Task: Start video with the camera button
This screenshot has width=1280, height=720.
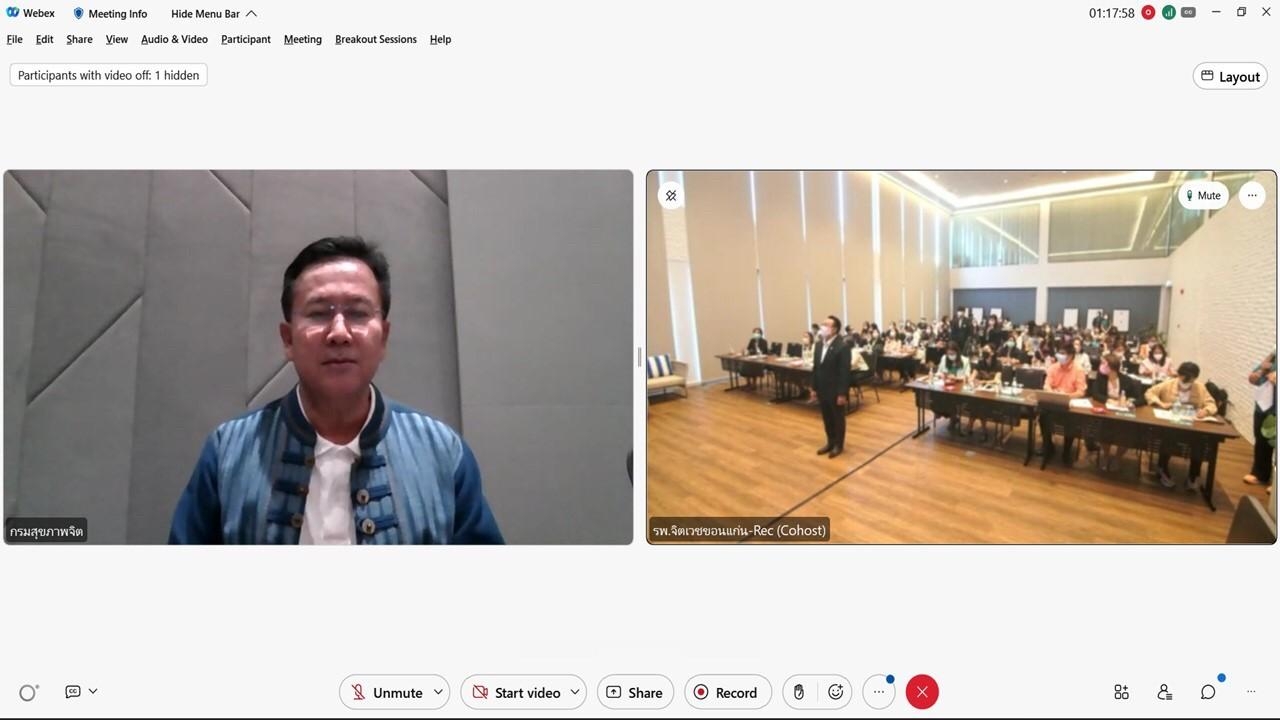Action: tap(516, 692)
